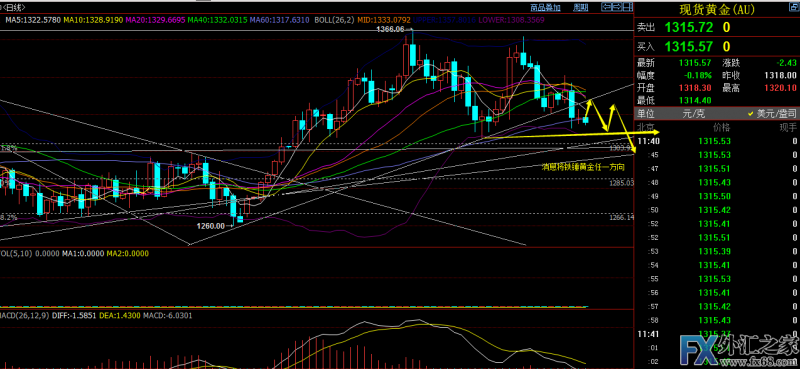Click the 幅度 value -0.18%
This screenshot has width=800, height=369.
698,75
